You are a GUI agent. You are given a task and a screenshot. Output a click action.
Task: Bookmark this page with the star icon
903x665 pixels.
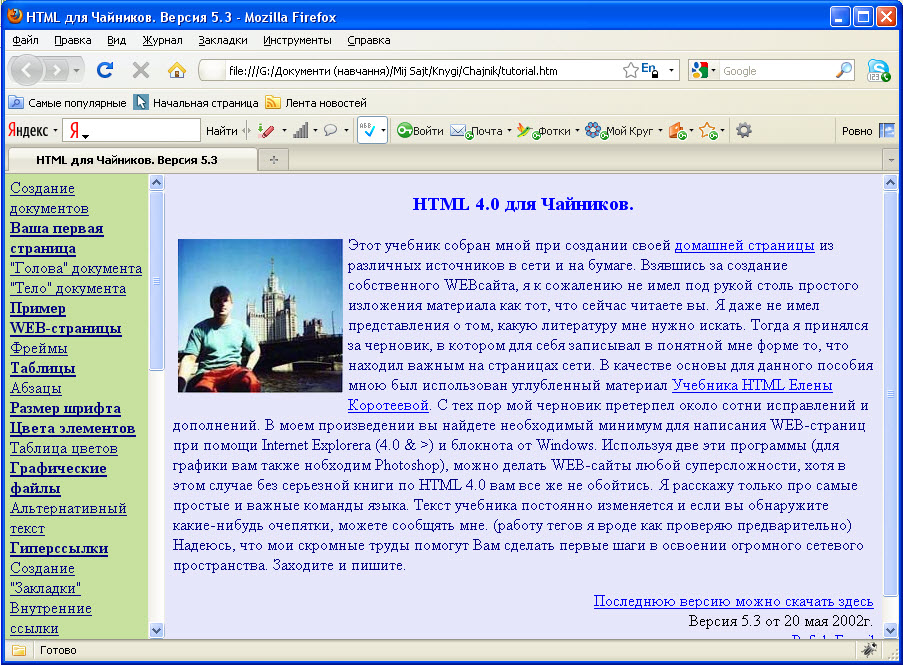630,70
